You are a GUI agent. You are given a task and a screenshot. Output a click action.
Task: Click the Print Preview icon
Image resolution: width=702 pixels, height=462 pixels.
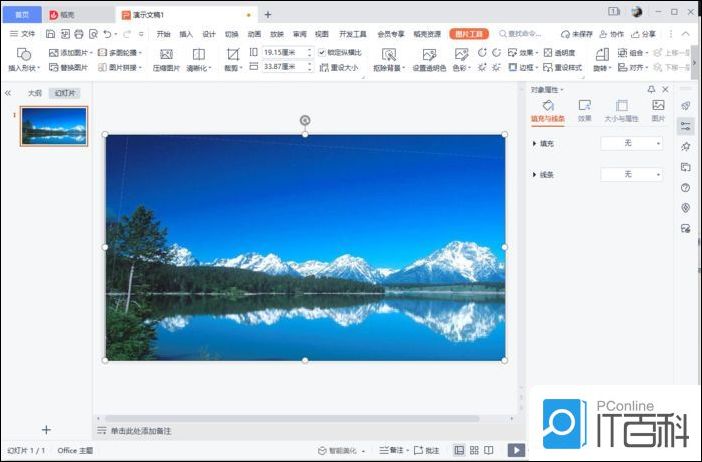pyautogui.click(x=93, y=34)
